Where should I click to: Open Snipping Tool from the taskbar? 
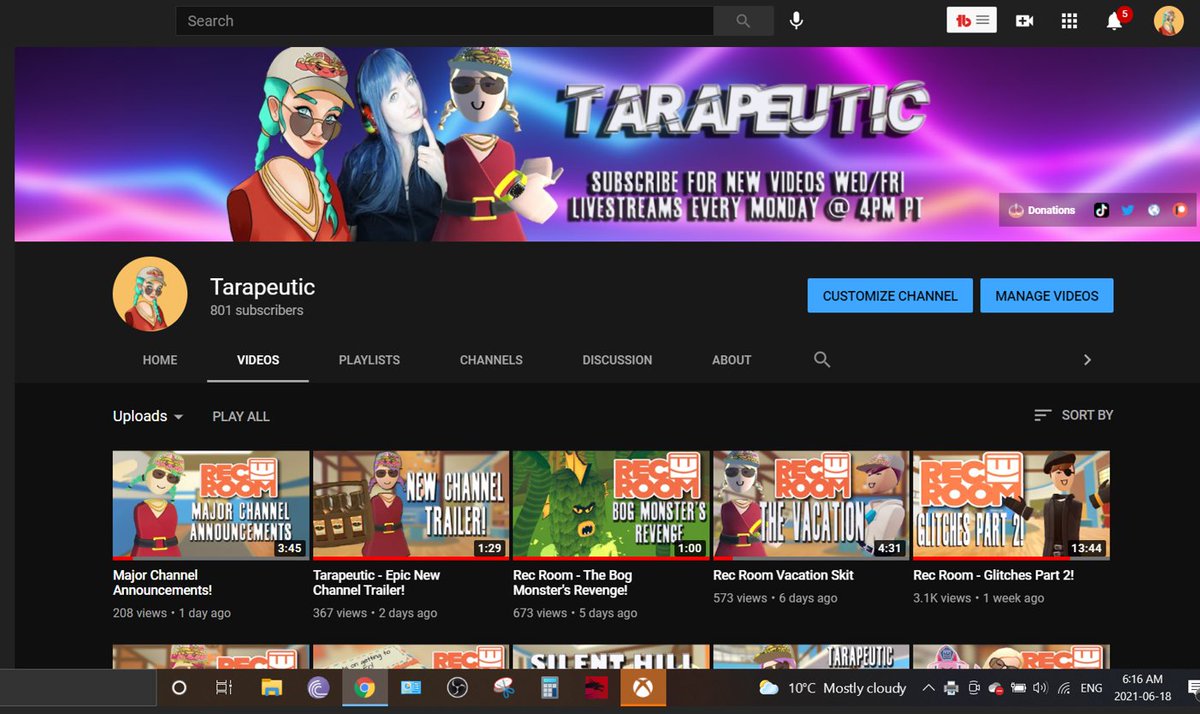click(503, 688)
